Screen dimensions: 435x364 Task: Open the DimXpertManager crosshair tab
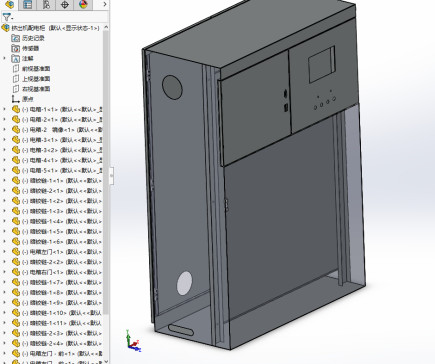click(65, 4)
